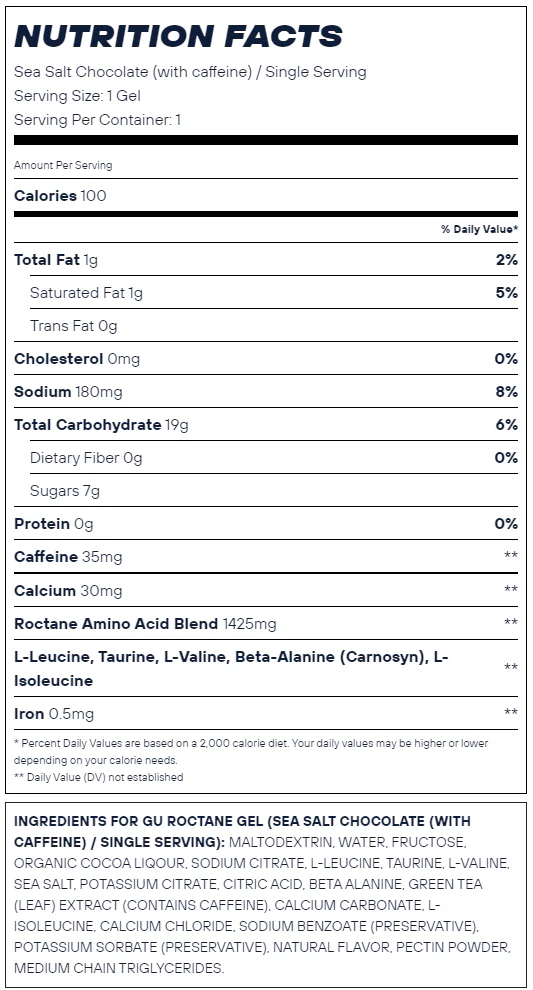
Task: Click the Daily Value not established footnote
Action: point(99,777)
